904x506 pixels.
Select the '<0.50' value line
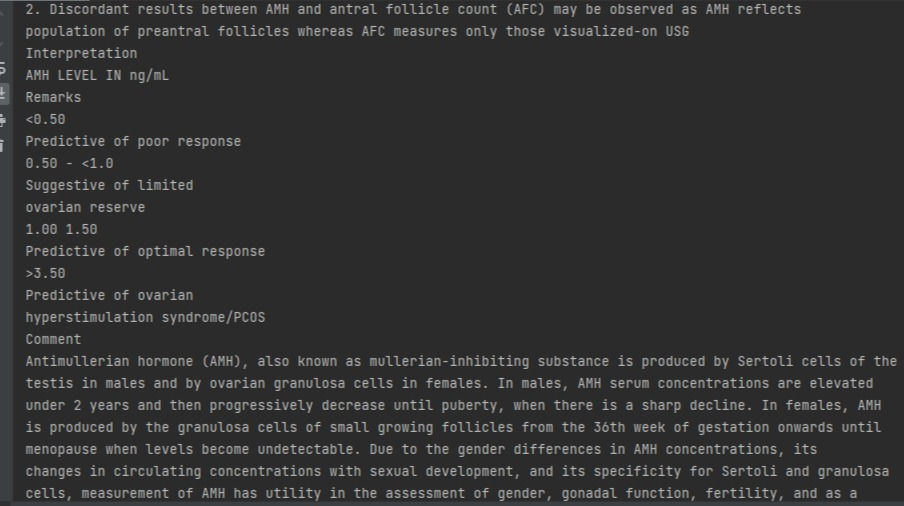tap(46, 119)
